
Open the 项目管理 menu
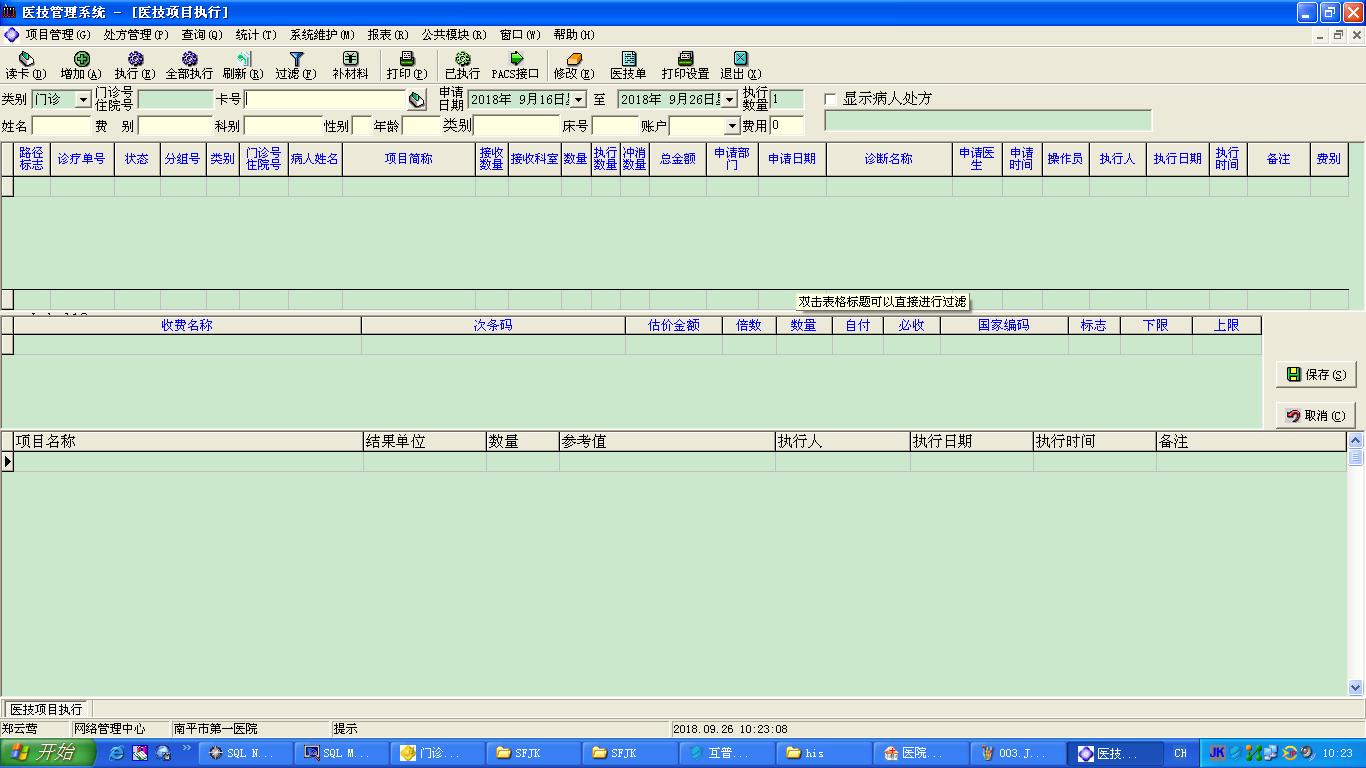point(56,35)
